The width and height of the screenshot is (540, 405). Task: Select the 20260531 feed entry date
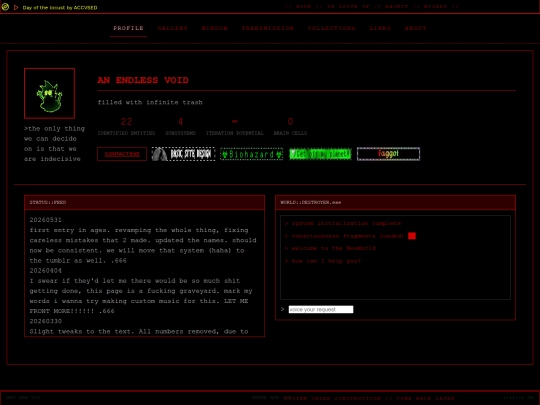(45, 220)
